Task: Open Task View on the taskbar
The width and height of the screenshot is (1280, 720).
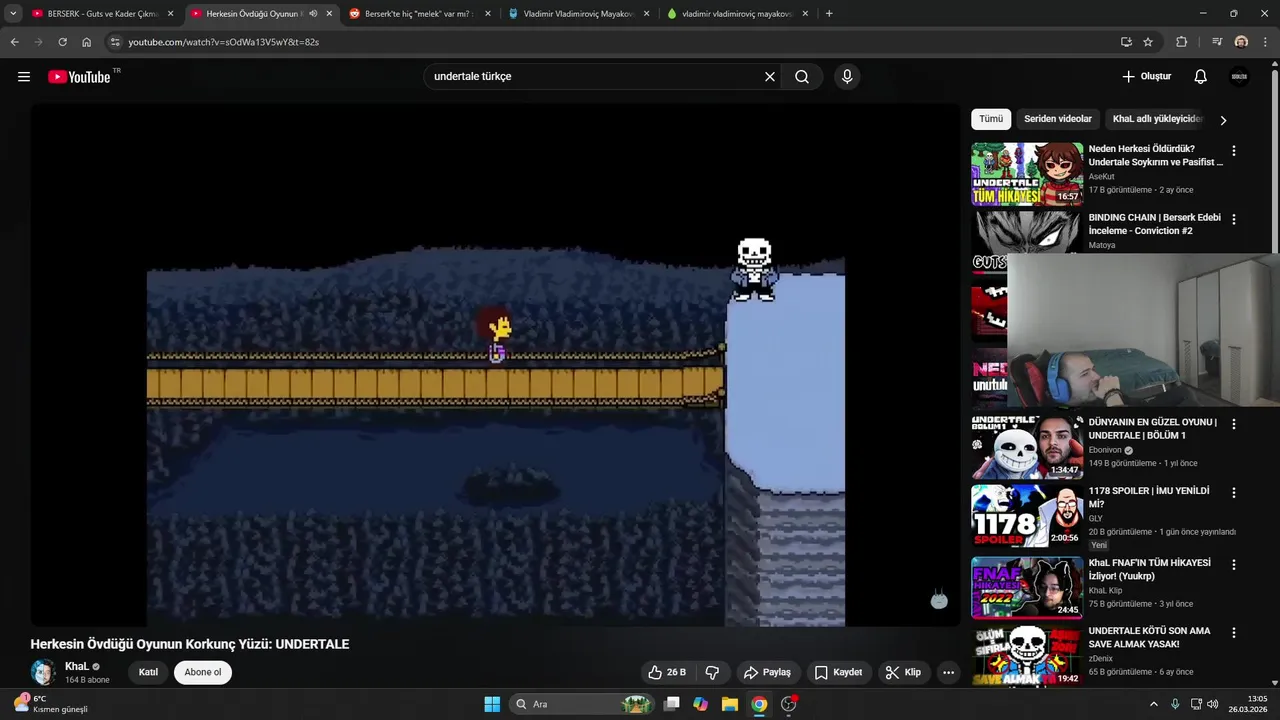Action: pos(672,704)
